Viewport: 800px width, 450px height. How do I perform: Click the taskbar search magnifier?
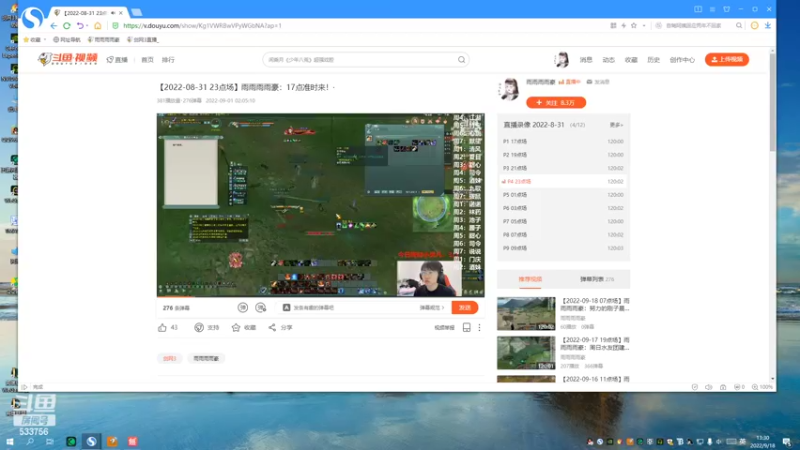click(30, 441)
